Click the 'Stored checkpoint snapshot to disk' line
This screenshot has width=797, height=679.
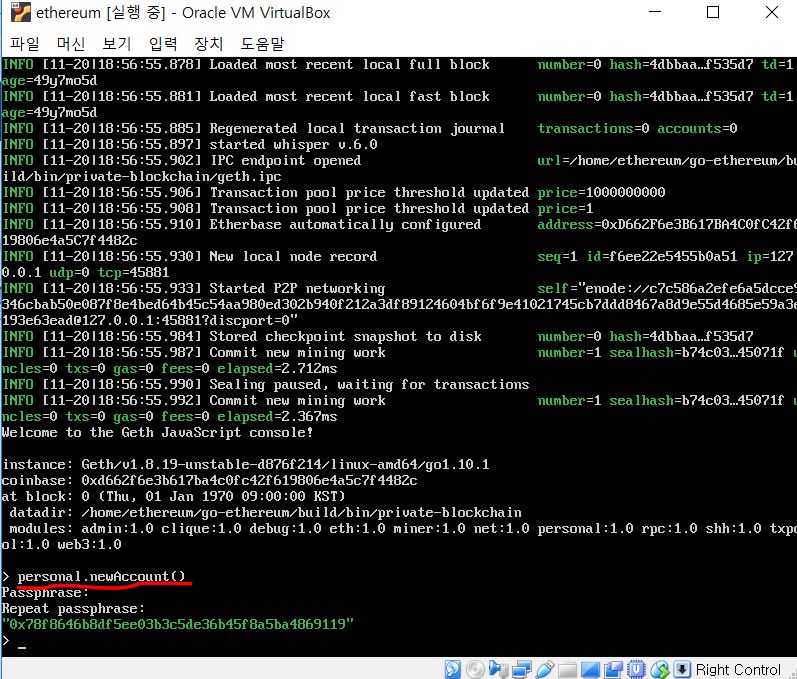click(x=378, y=336)
